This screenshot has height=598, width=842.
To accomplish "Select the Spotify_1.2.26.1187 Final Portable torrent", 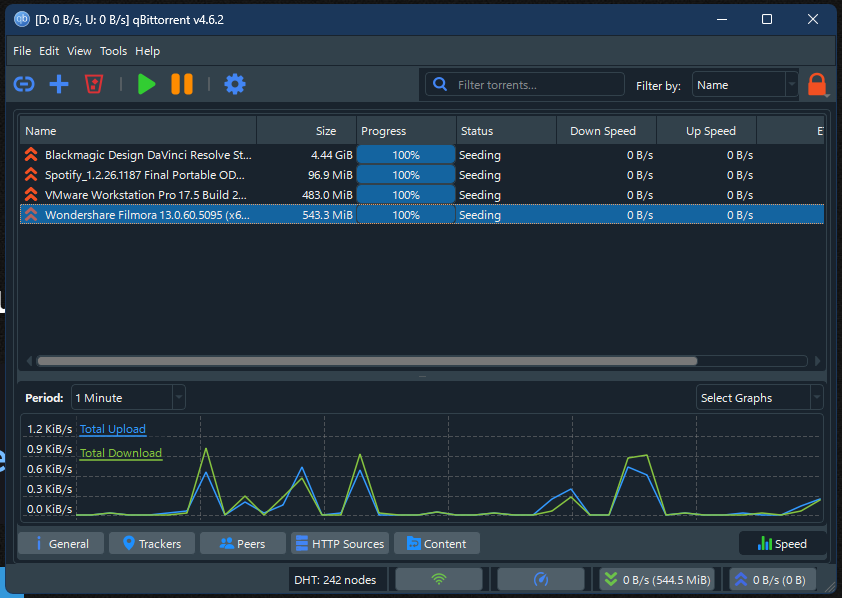I will point(422,174).
